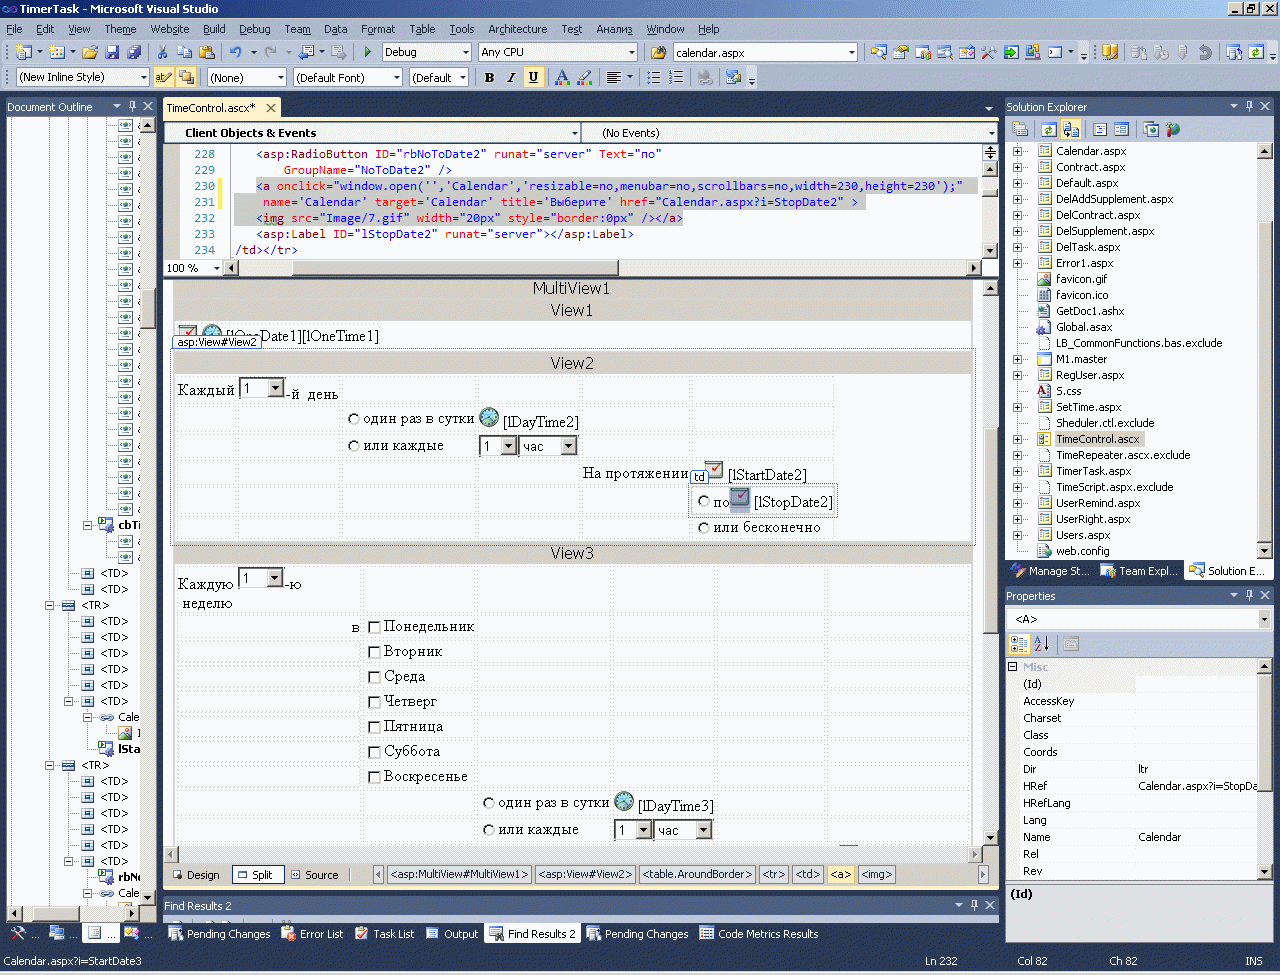Check the Понедельник checkbox
The width and height of the screenshot is (1280, 975).
[375, 627]
